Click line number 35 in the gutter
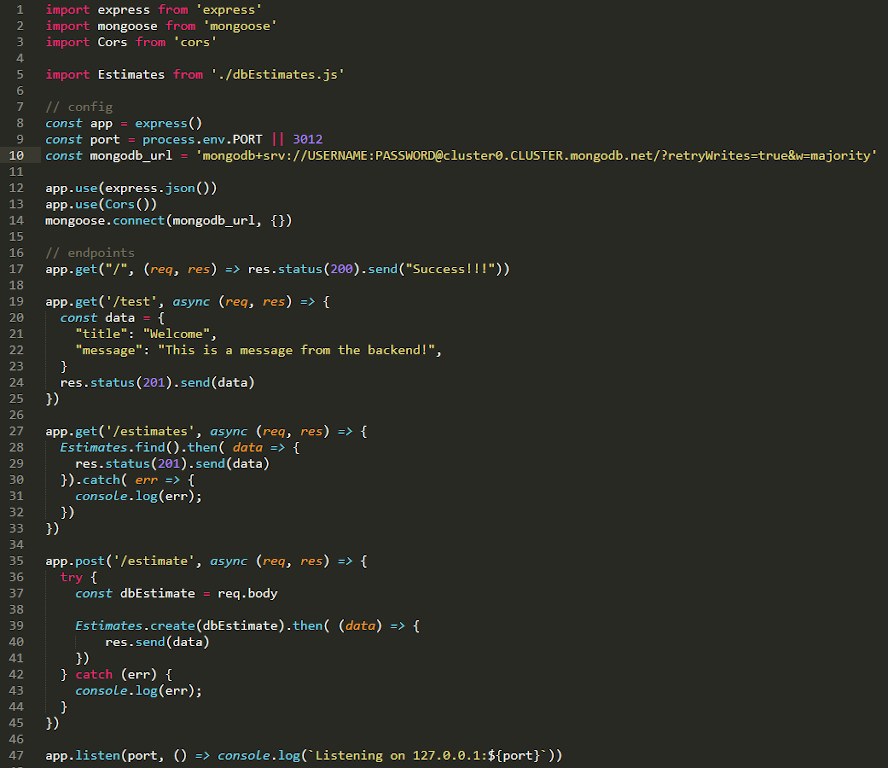The height and width of the screenshot is (768, 888). click(16, 561)
